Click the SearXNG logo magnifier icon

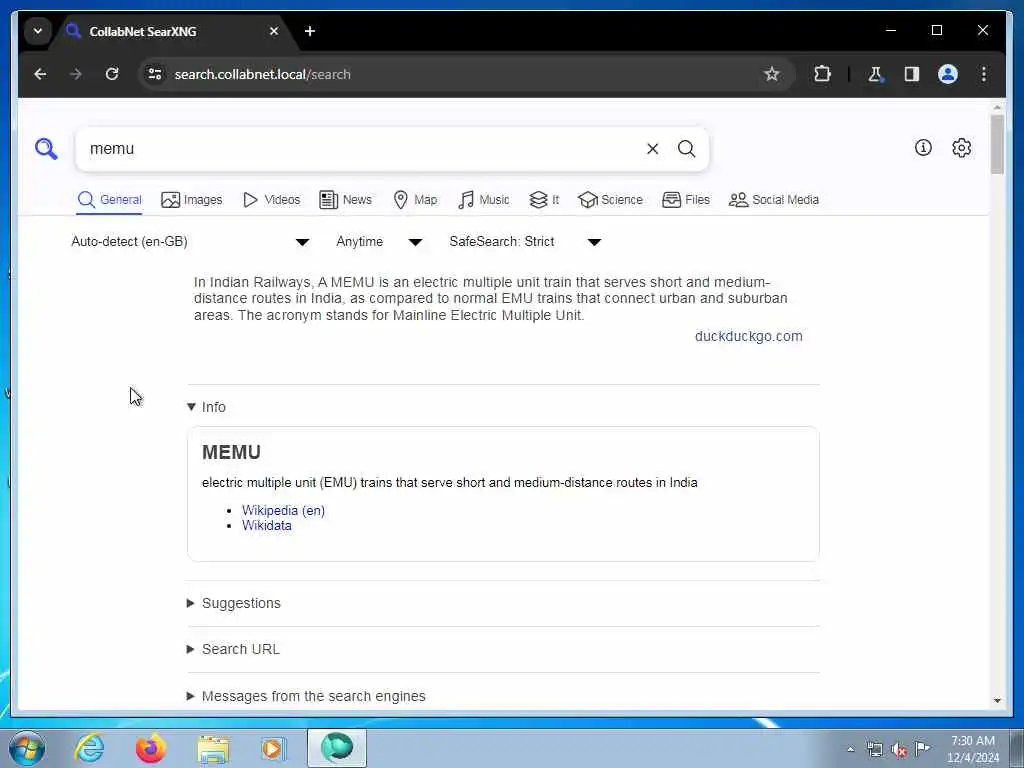(x=46, y=149)
